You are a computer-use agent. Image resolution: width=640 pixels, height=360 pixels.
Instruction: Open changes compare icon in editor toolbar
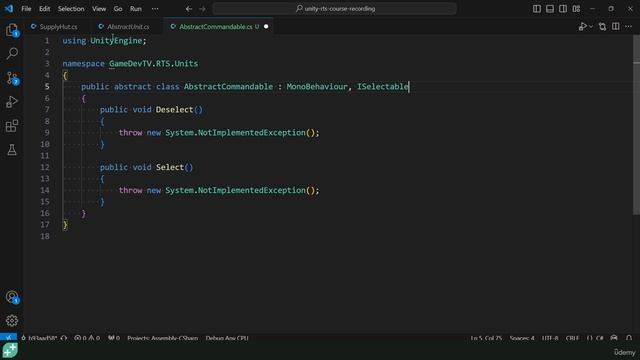coord(602,27)
